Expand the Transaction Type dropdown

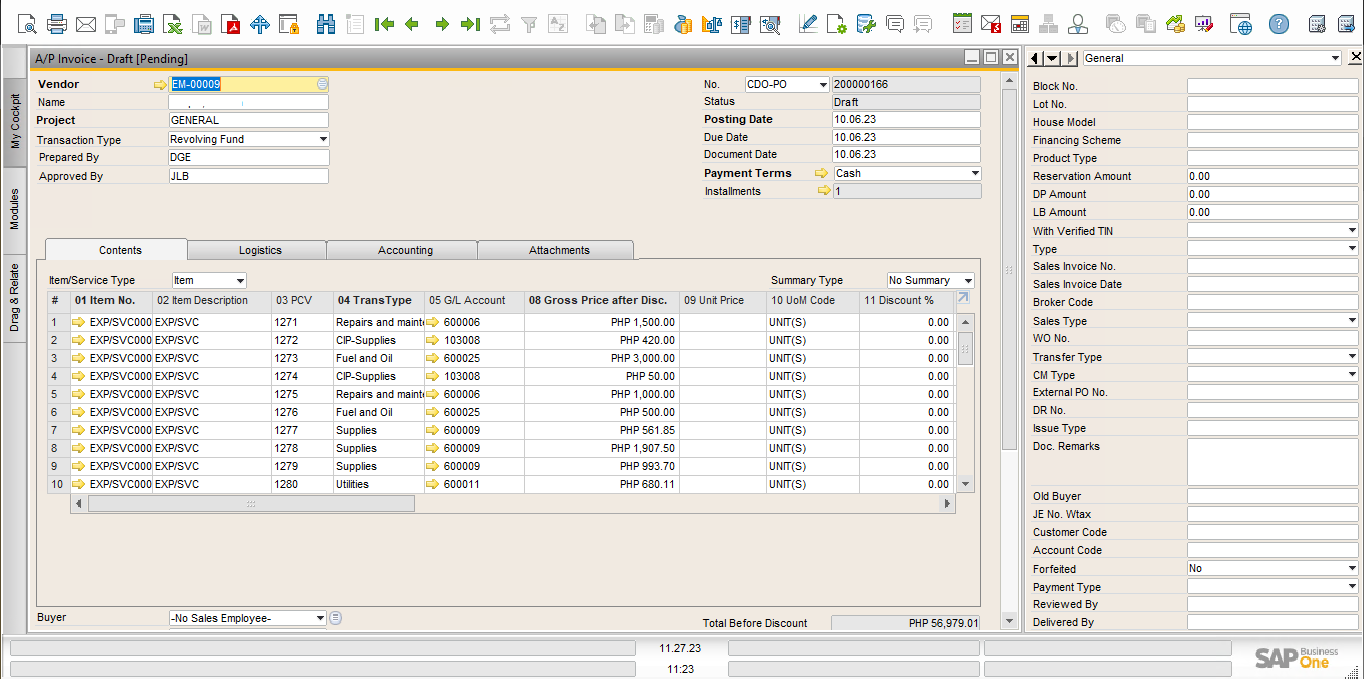322,140
